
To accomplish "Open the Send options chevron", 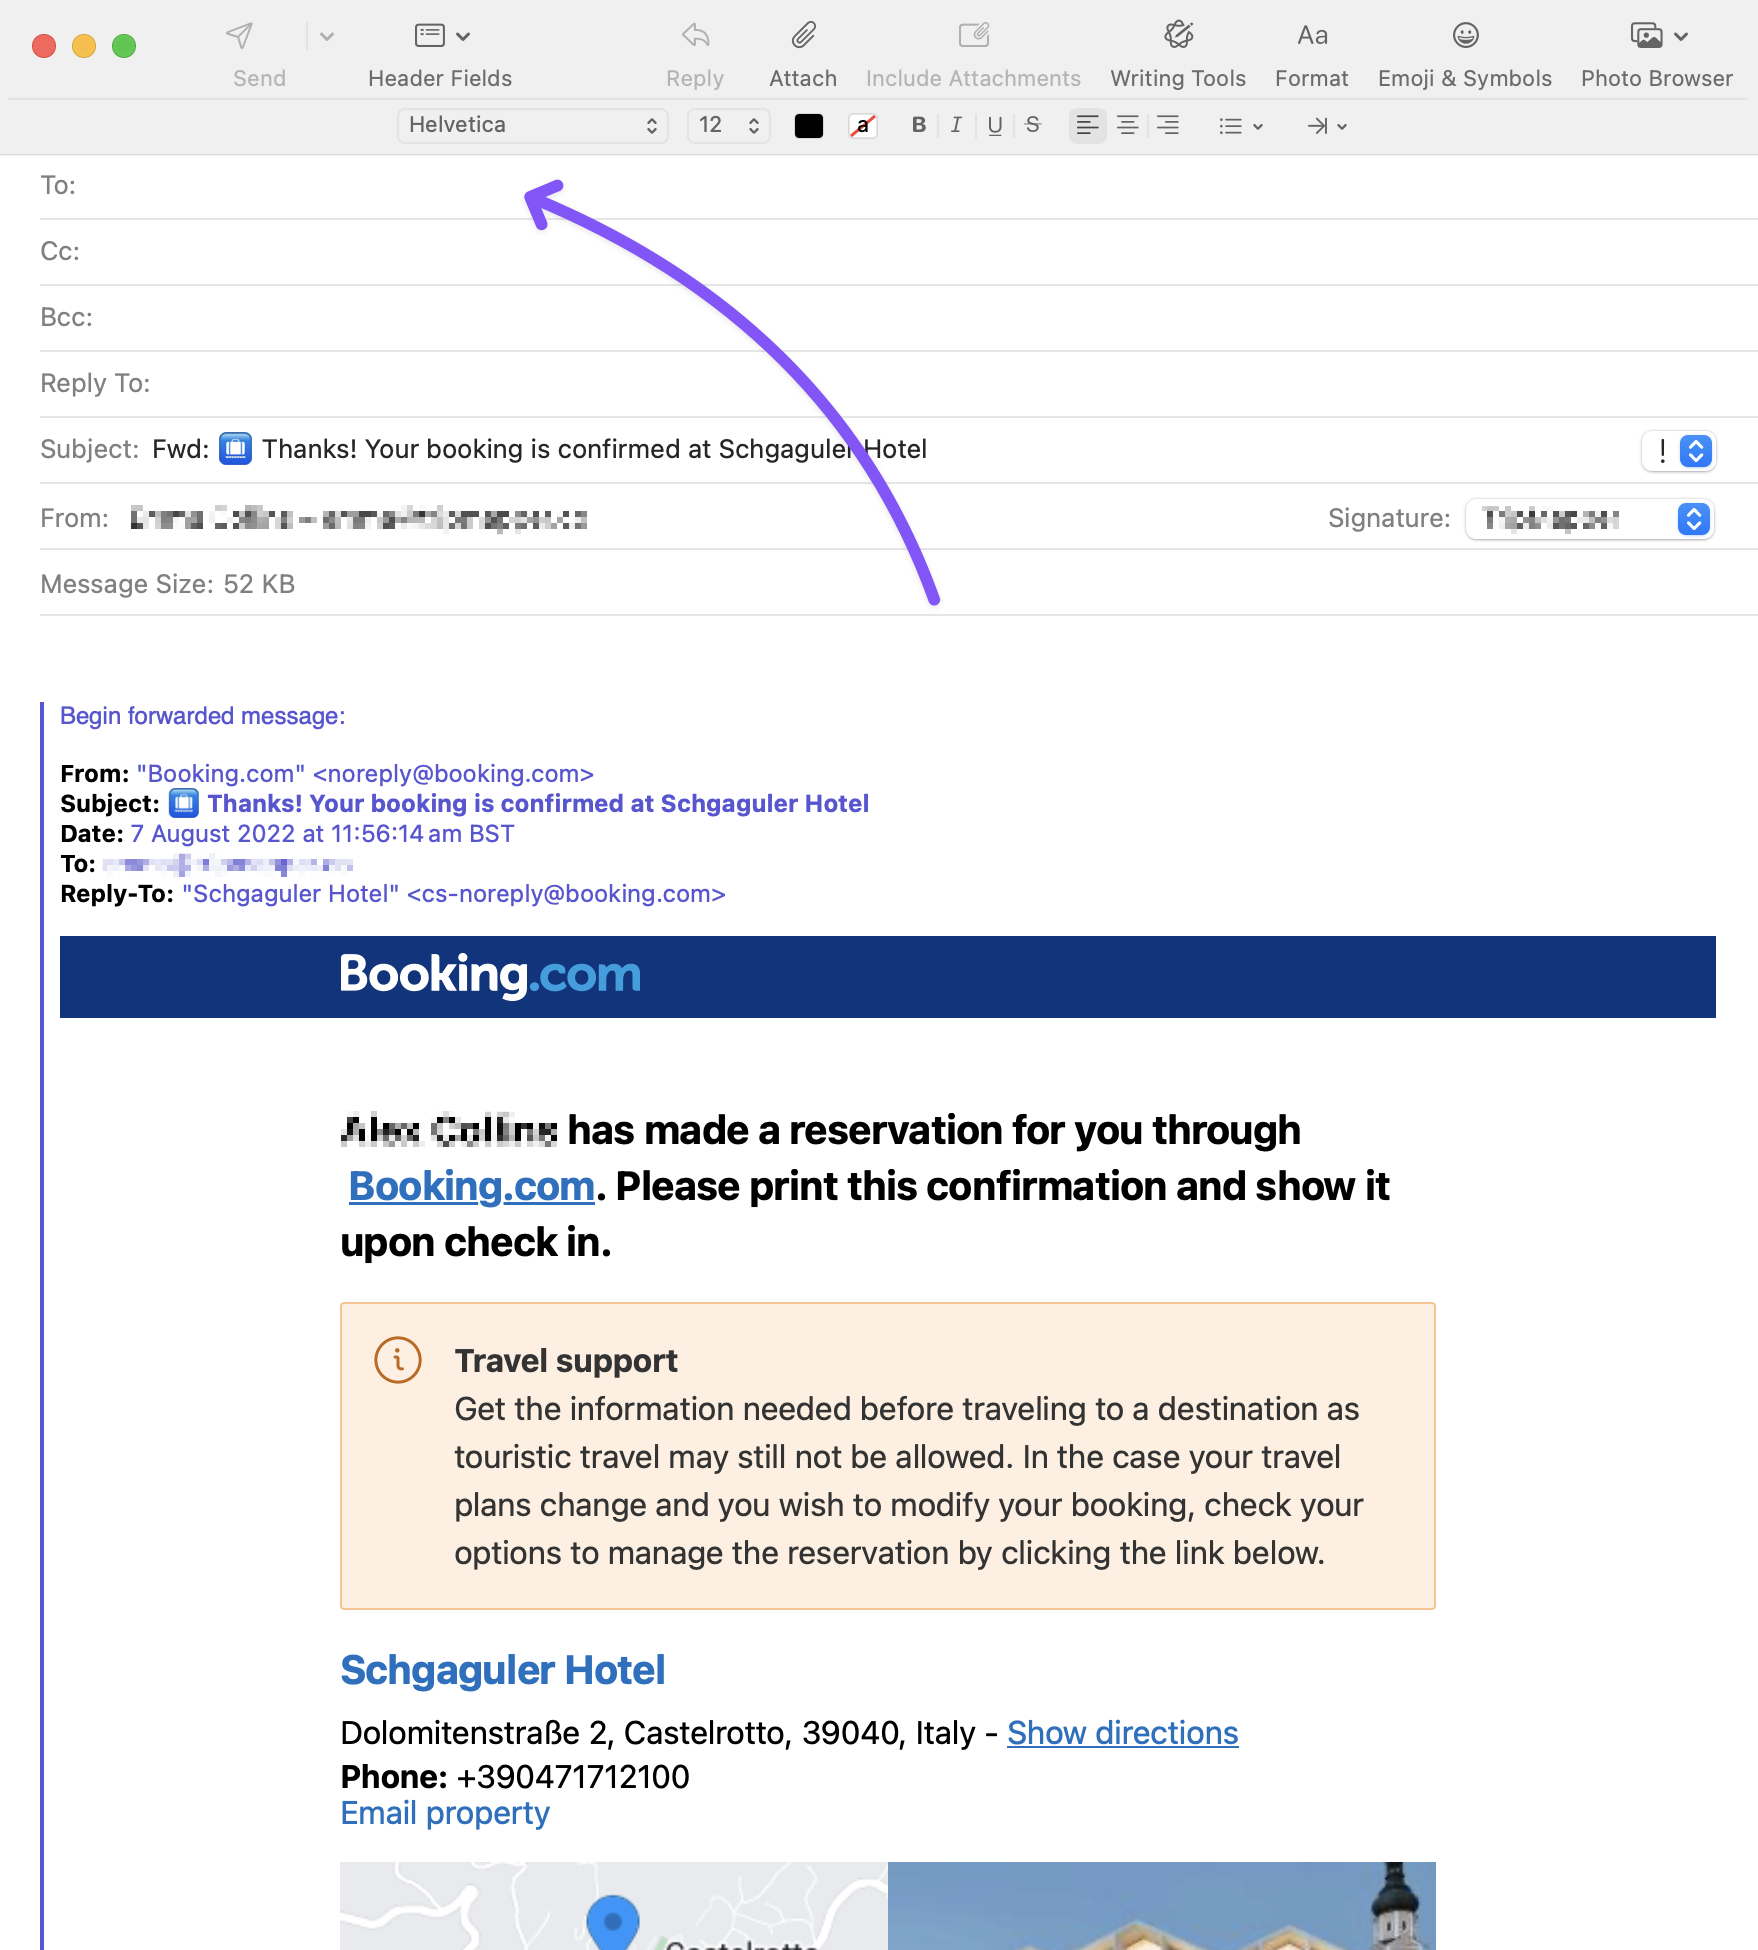I will [x=326, y=37].
